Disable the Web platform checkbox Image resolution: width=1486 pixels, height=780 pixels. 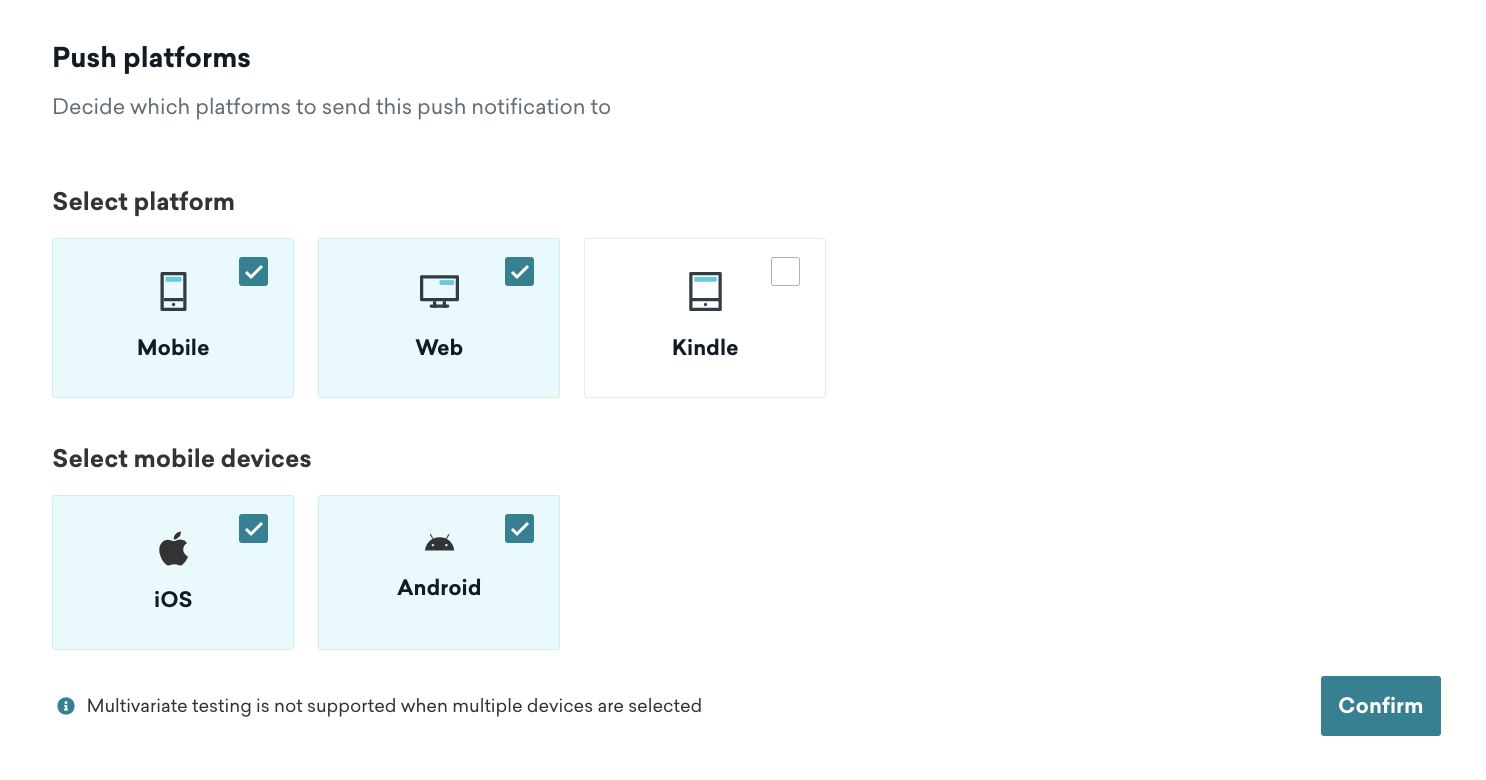519,271
